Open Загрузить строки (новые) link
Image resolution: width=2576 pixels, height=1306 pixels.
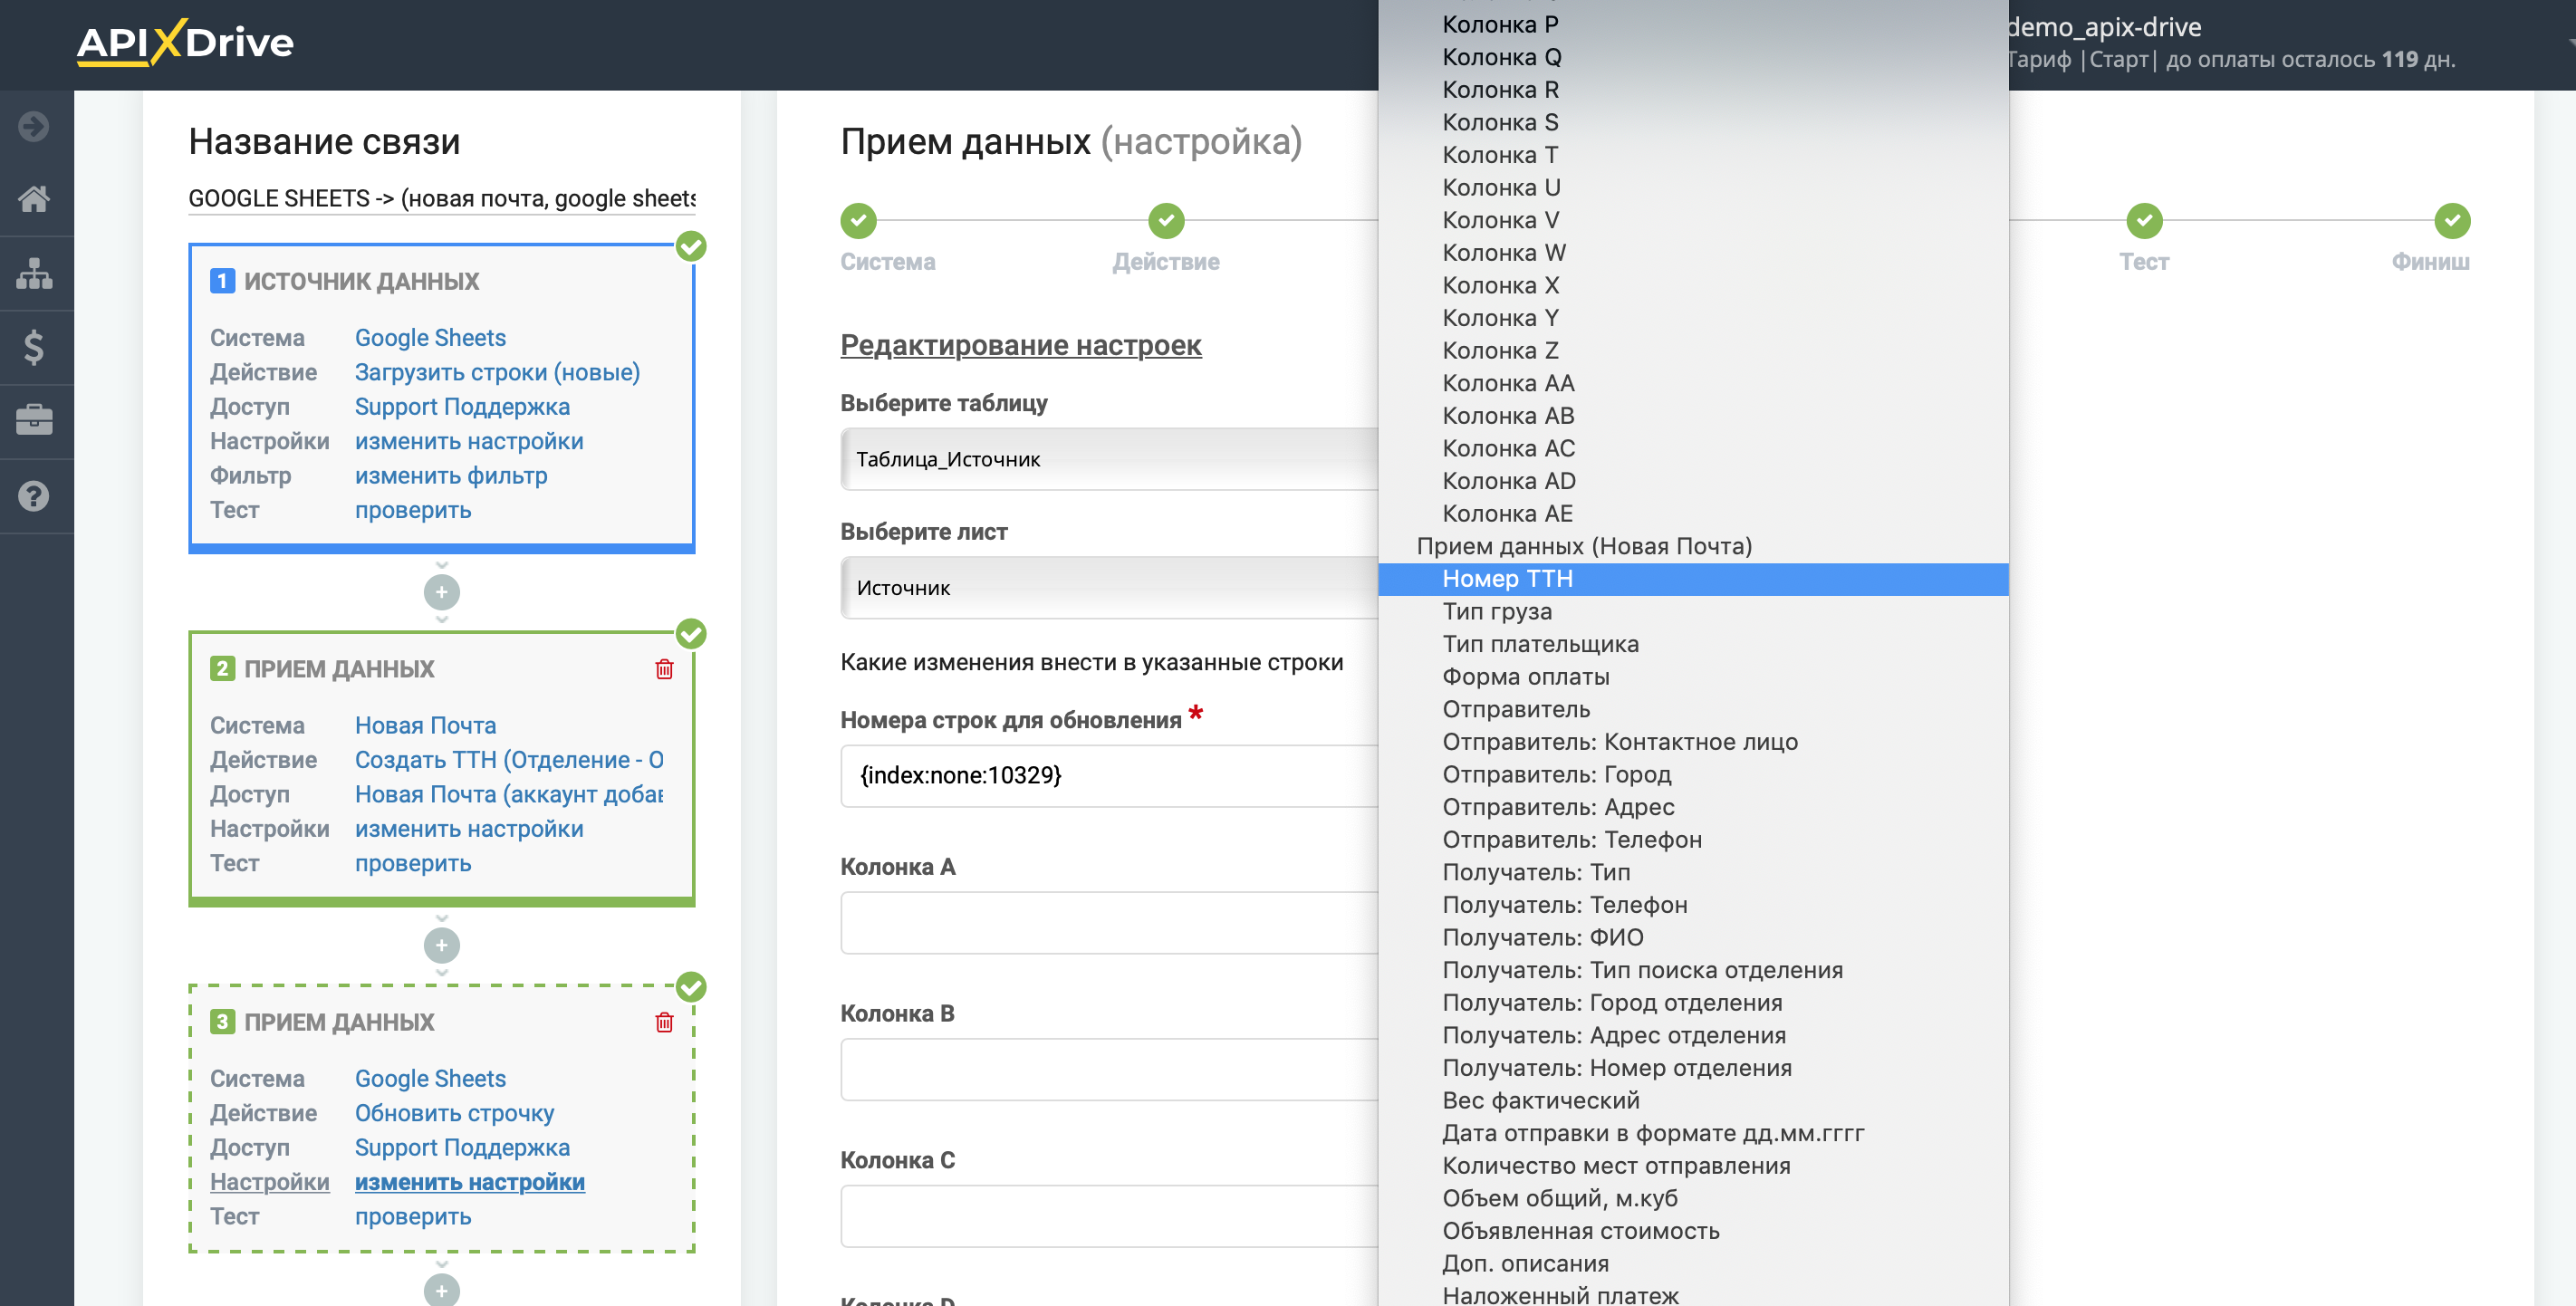click(x=497, y=372)
